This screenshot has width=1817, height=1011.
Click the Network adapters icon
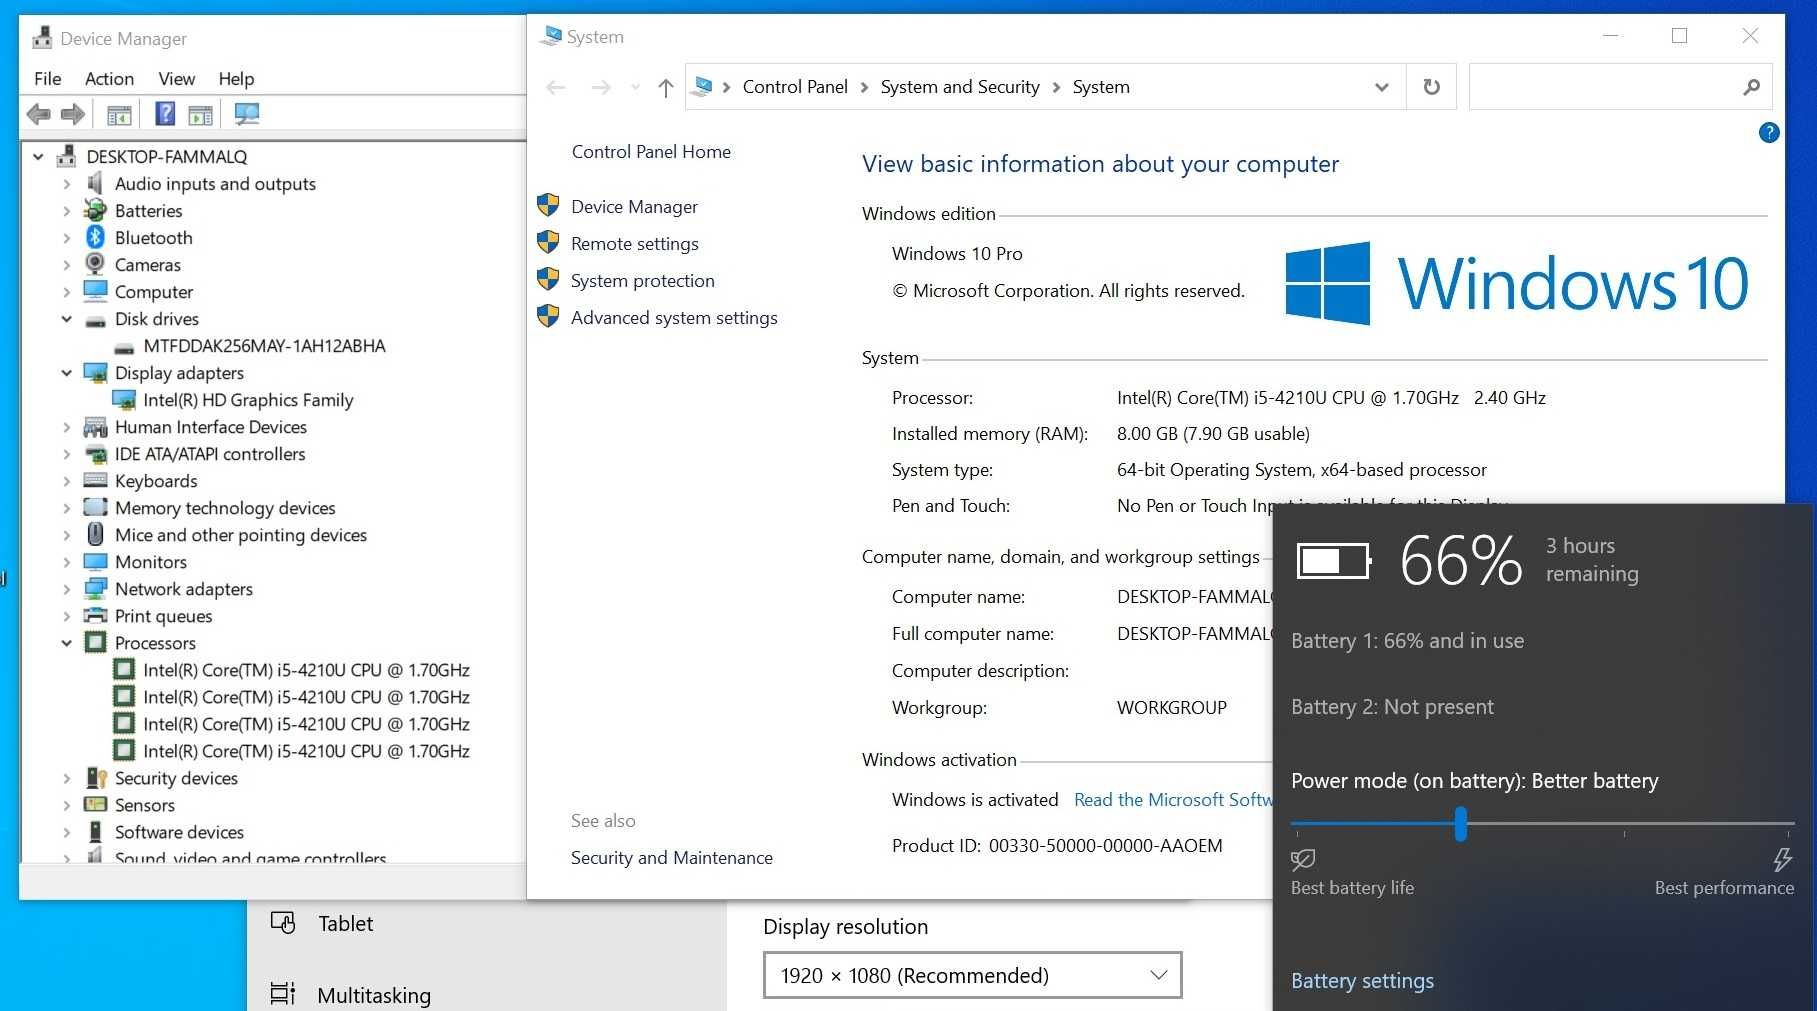click(x=95, y=588)
